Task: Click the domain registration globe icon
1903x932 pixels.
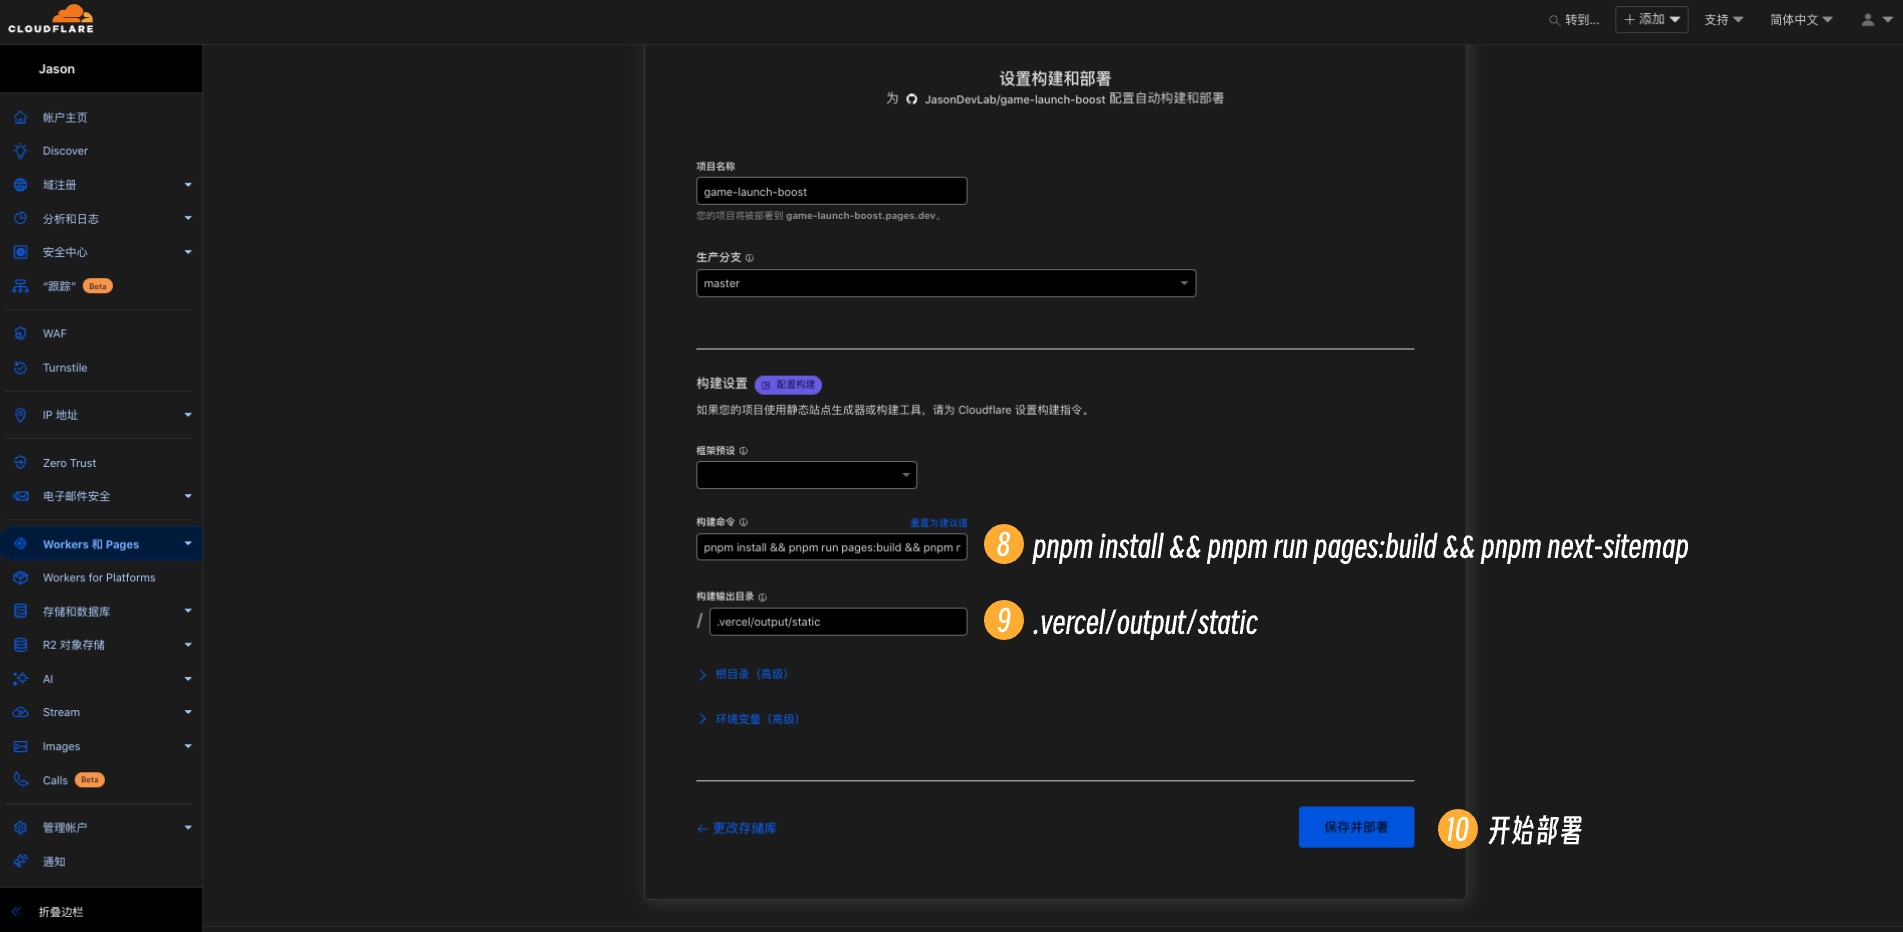Action: pos(20,185)
